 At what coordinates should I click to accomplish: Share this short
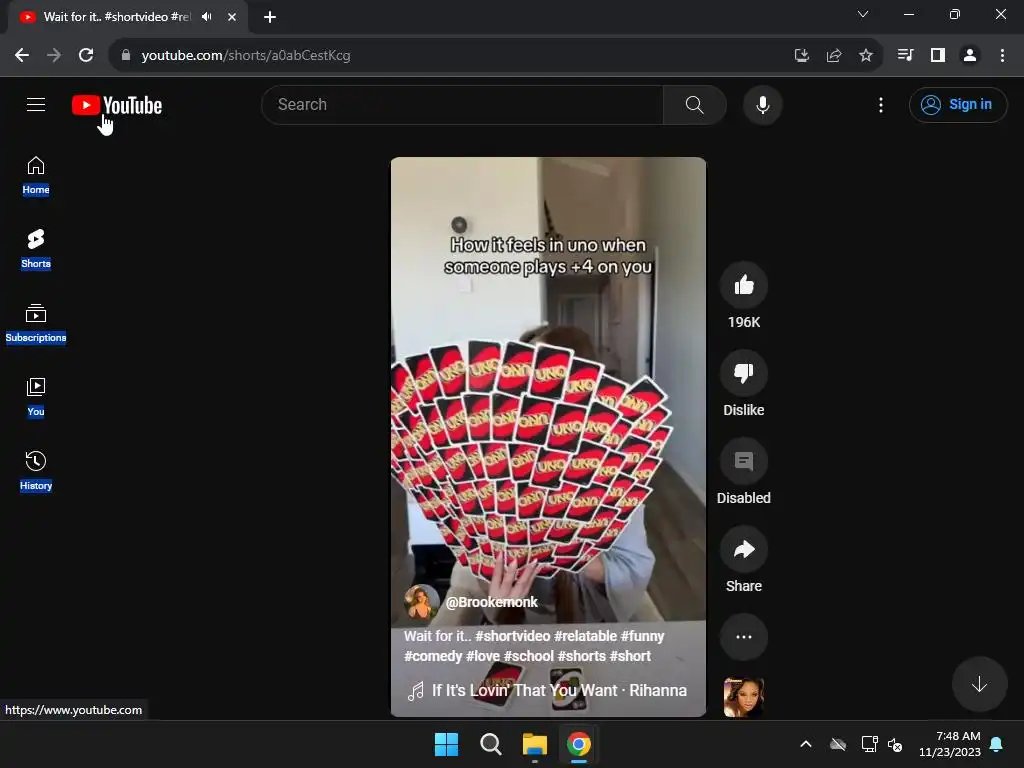point(743,549)
